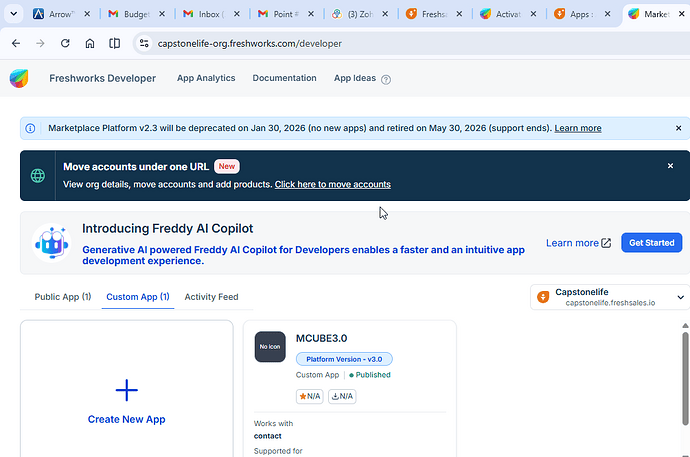Viewport: 690px width, 457px height.
Task: Dismiss the Marketplace Platform deprecation banner
Action: [679, 128]
